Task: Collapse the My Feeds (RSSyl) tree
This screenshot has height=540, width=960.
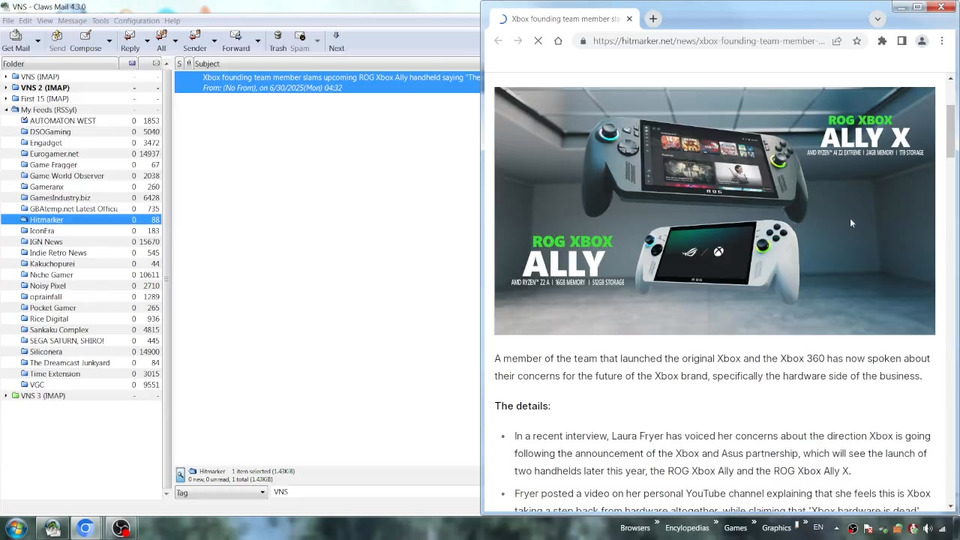Action: pyautogui.click(x=6, y=110)
